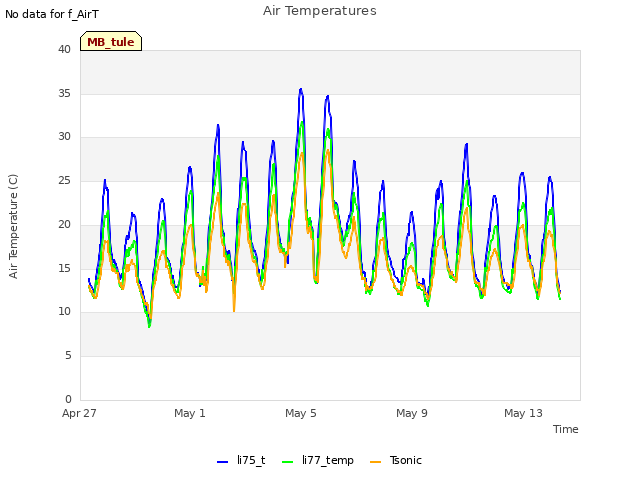Click the 15 y-axis tick label

pos(64,268)
